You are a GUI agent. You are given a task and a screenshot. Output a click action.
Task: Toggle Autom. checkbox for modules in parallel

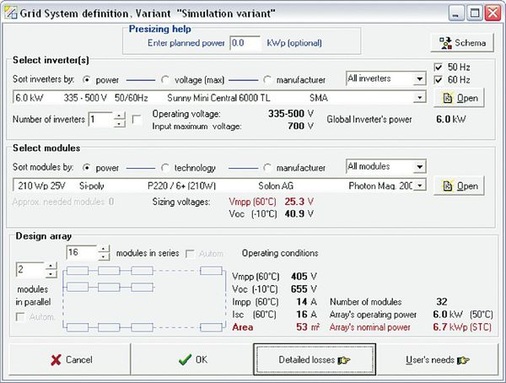[x=21, y=317]
